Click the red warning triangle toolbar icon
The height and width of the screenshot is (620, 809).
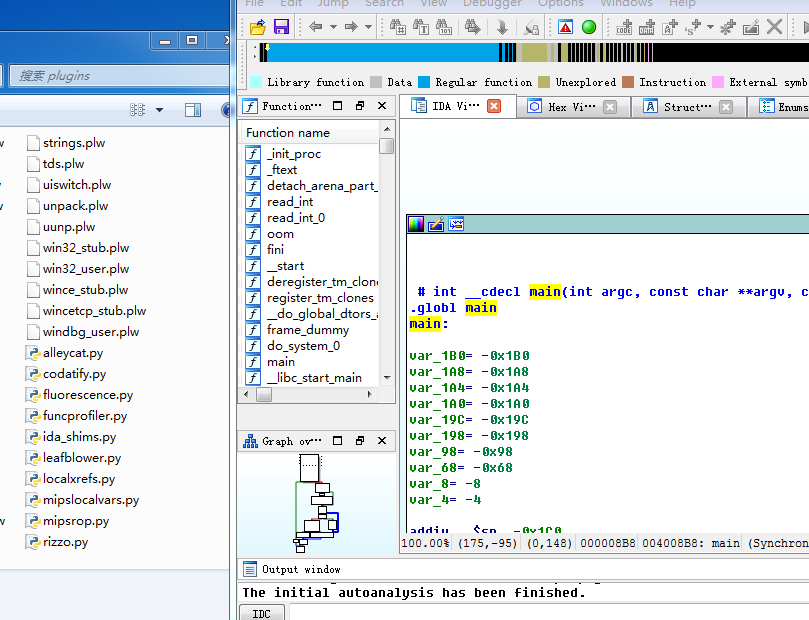566,27
